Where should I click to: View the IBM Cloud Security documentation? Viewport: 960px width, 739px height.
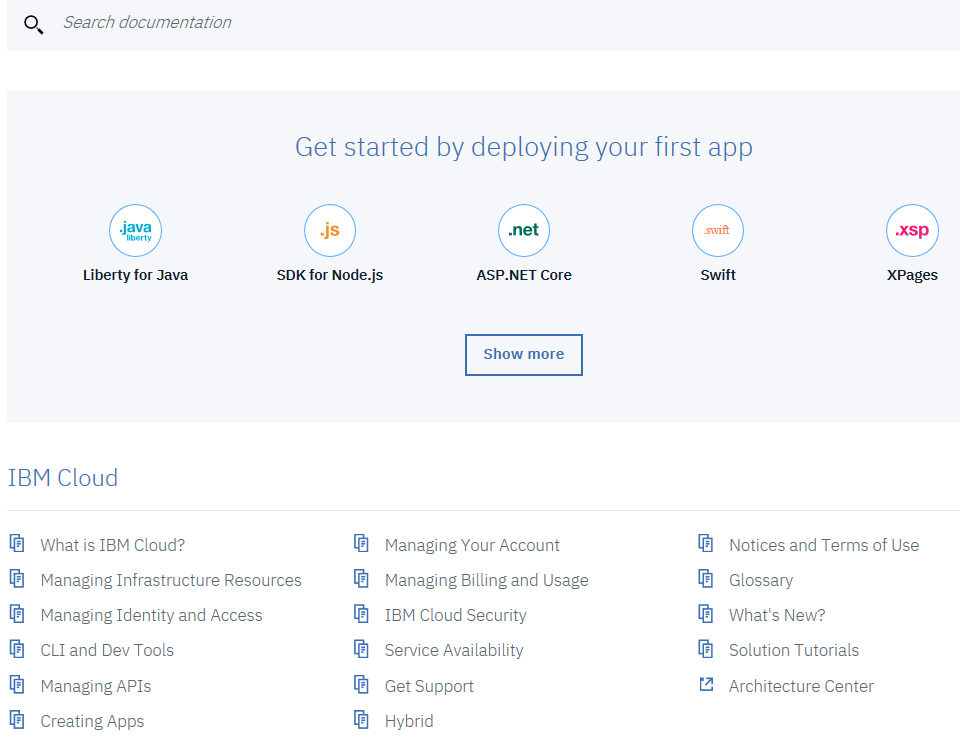(x=455, y=615)
